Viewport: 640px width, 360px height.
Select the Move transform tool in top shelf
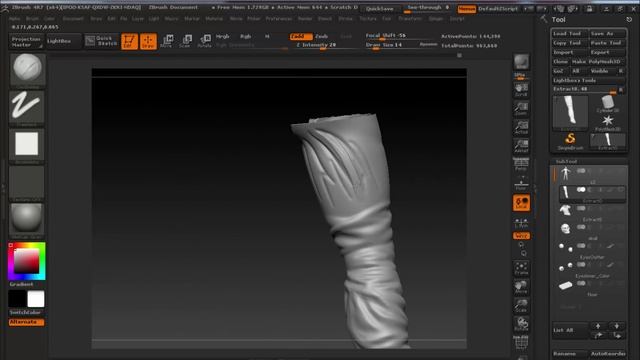pos(167,41)
